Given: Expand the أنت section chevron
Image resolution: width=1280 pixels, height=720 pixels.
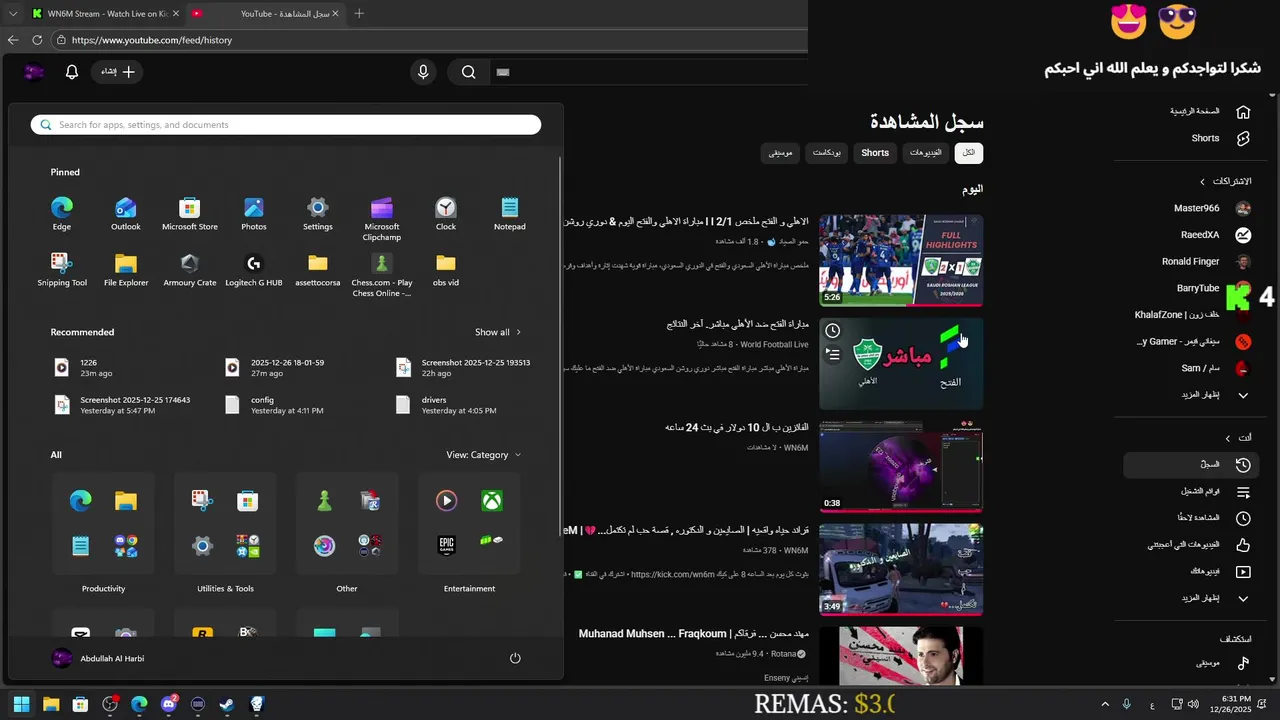Looking at the screenshot, I should click(x=1228, y=438).
